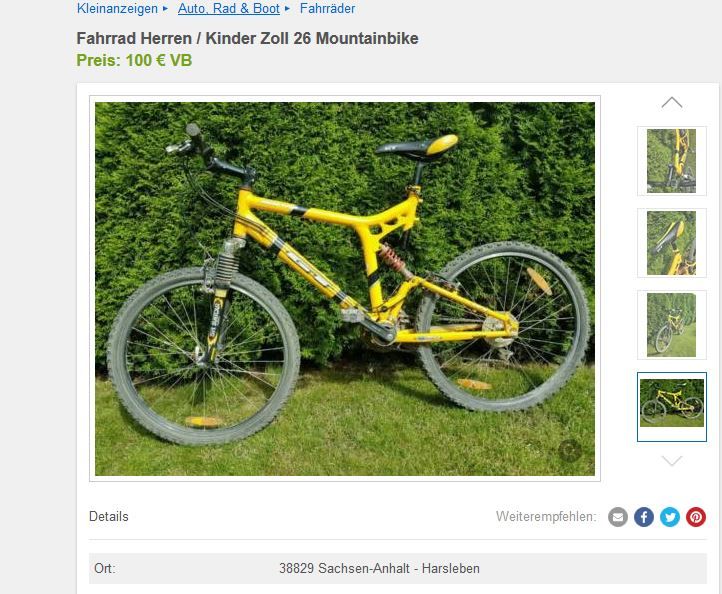This screenshot has height=594, width=722.
Task: Select first thumbnail showing bike frame closeup
Action: pyautogui.click(x=671, y=161)
